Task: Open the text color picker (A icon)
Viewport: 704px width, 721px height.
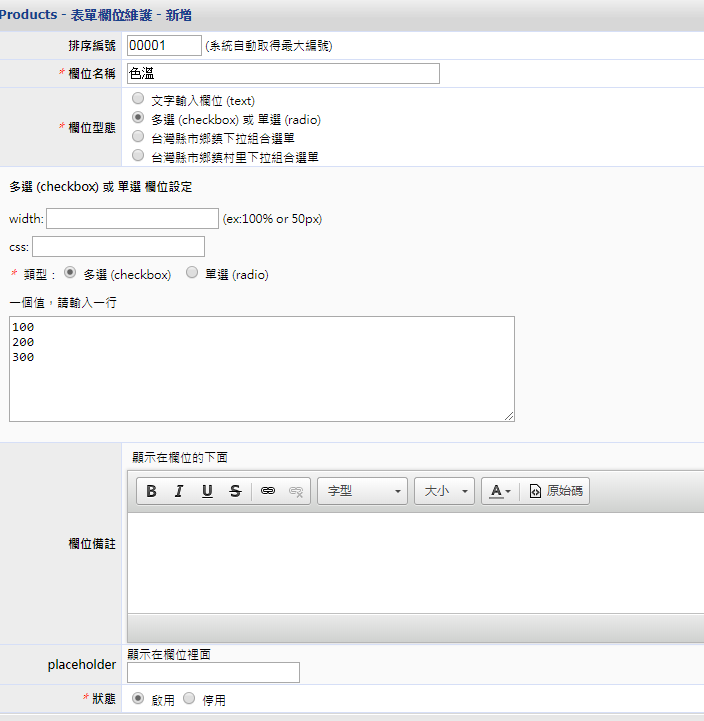Action: tap(498, 491)
